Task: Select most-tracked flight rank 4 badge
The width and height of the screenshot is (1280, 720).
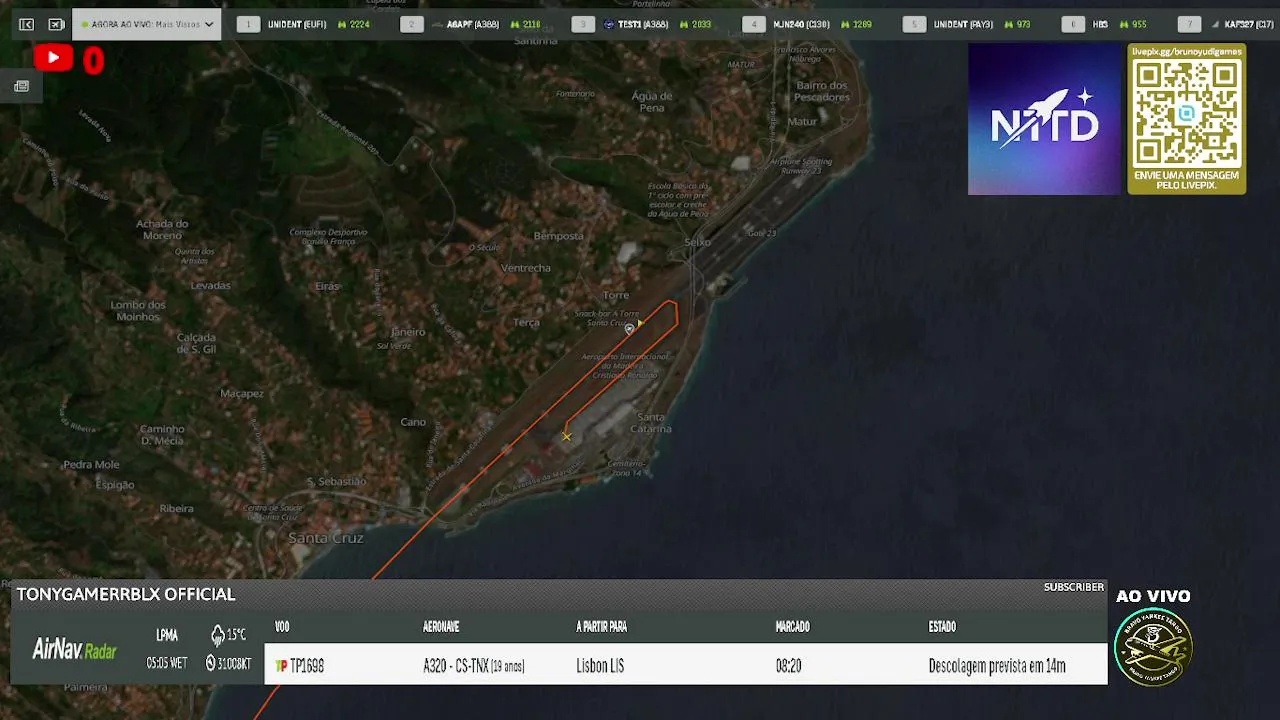Action: click(x=754, y=24)
